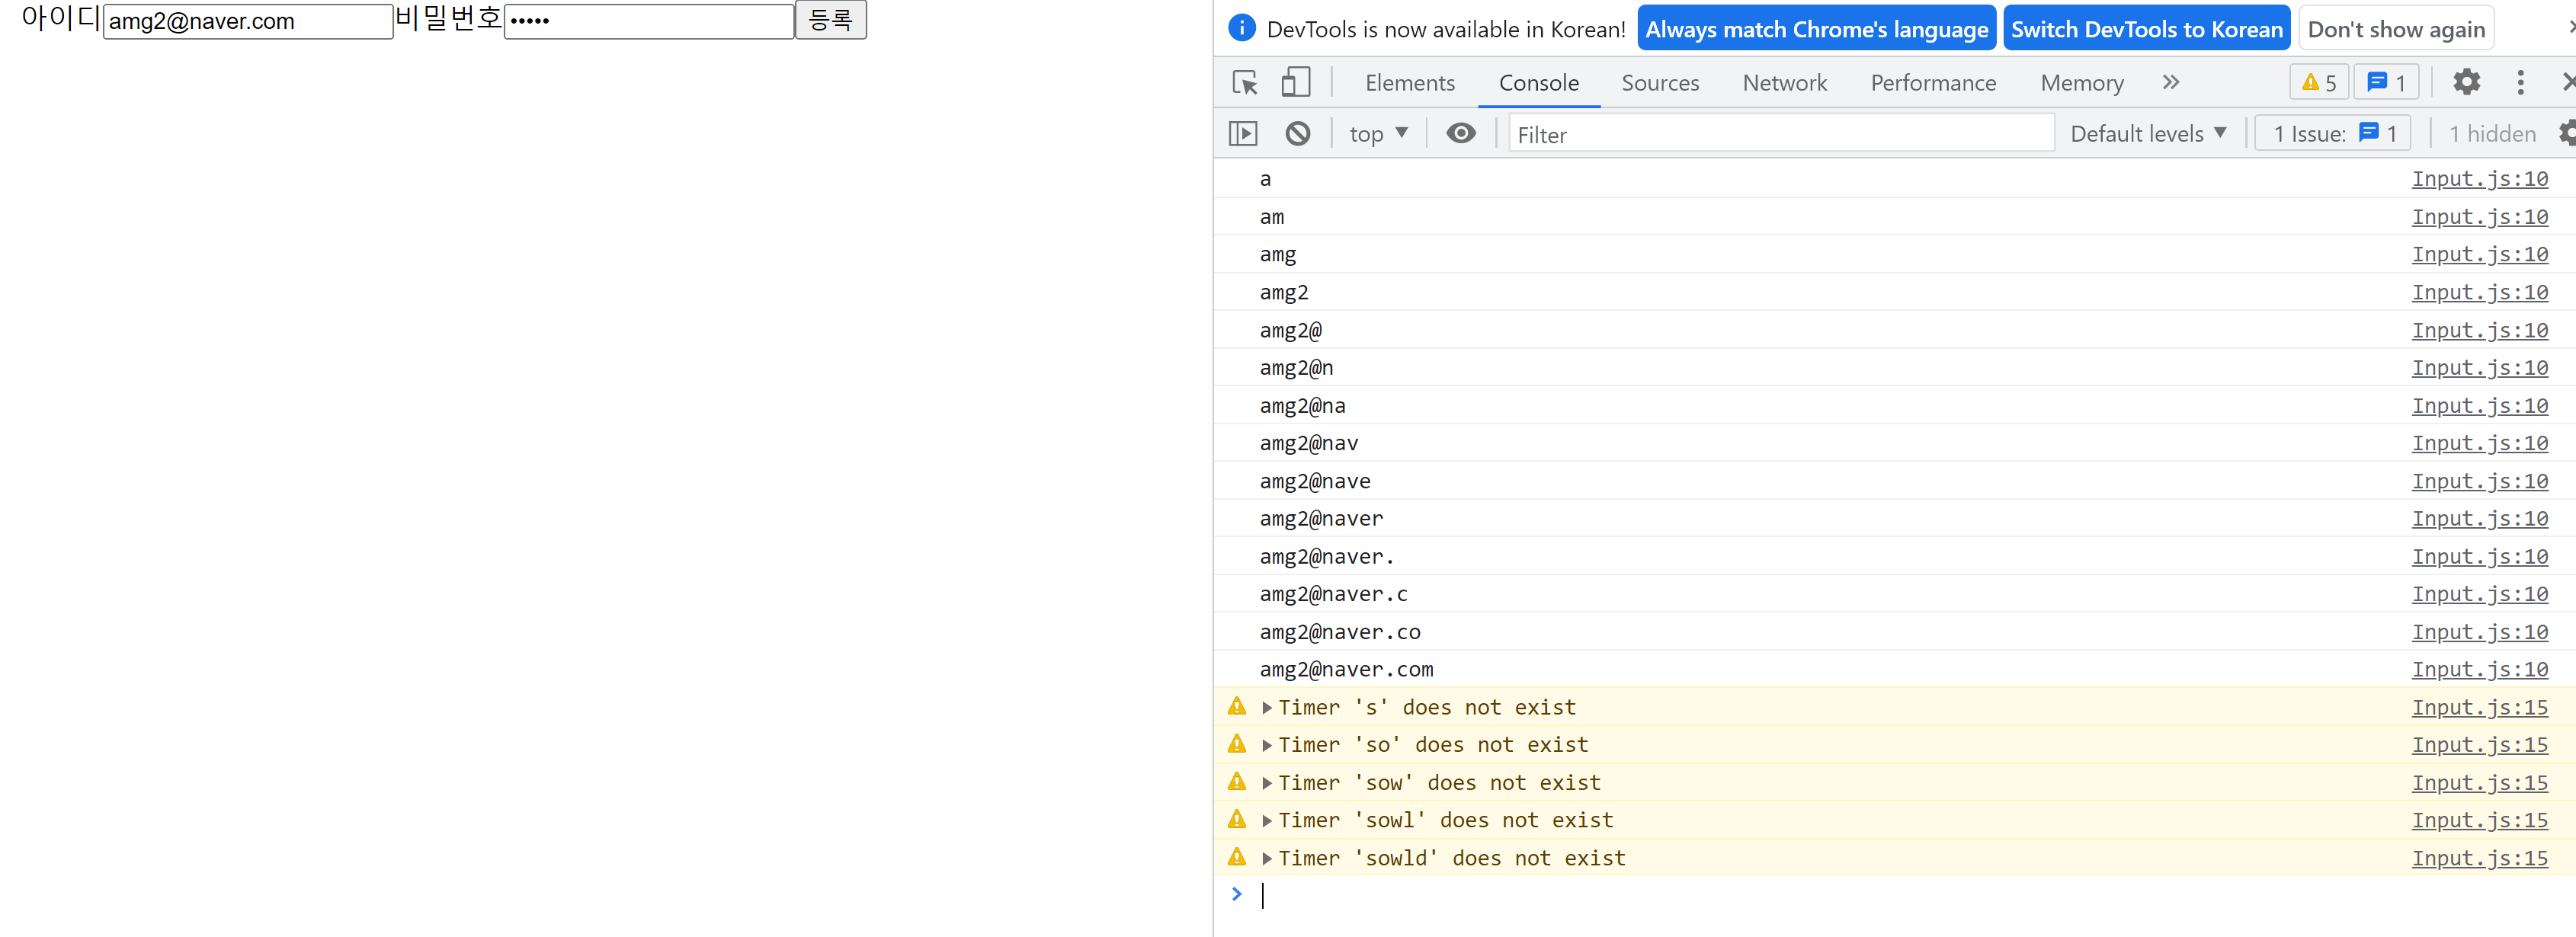Click the warnings count badge showing 5
The width and height of the screenshot is (2576, 937).
click(2319, 83)
